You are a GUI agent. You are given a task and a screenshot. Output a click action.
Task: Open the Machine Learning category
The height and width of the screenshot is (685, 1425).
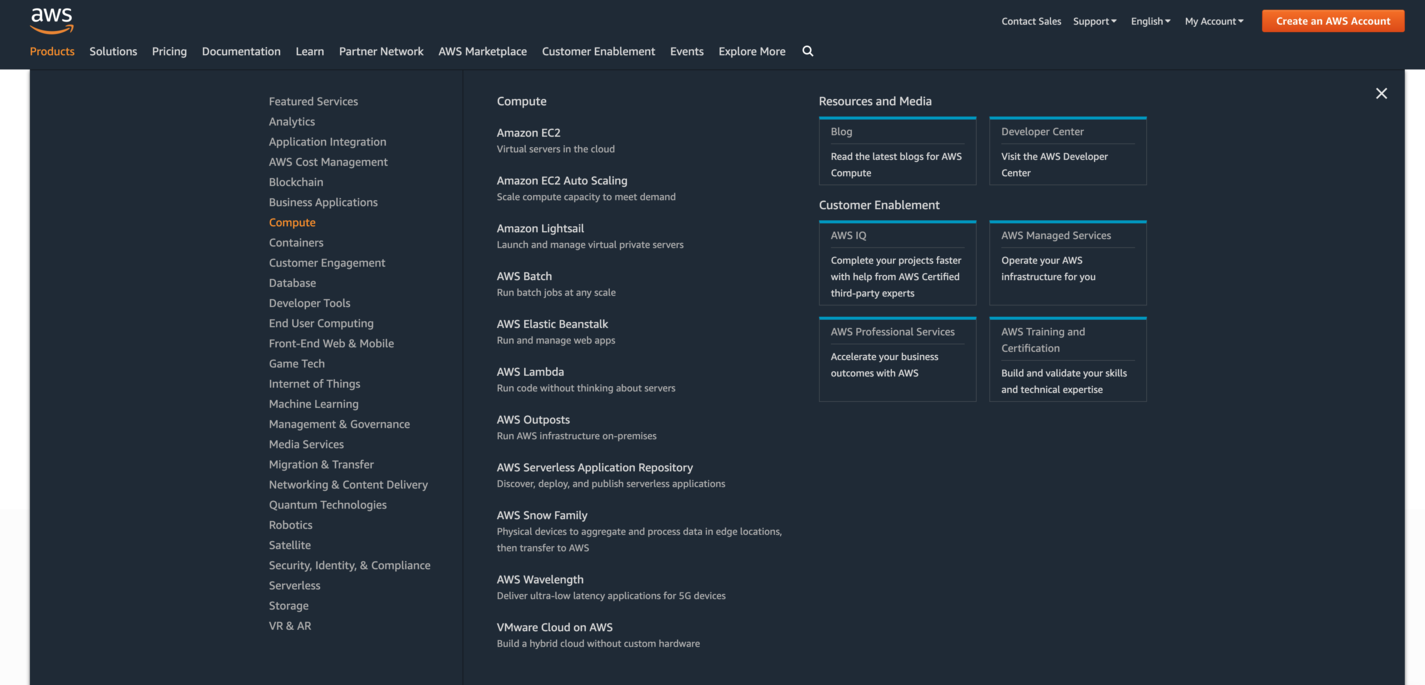click(x=313, y=403)
